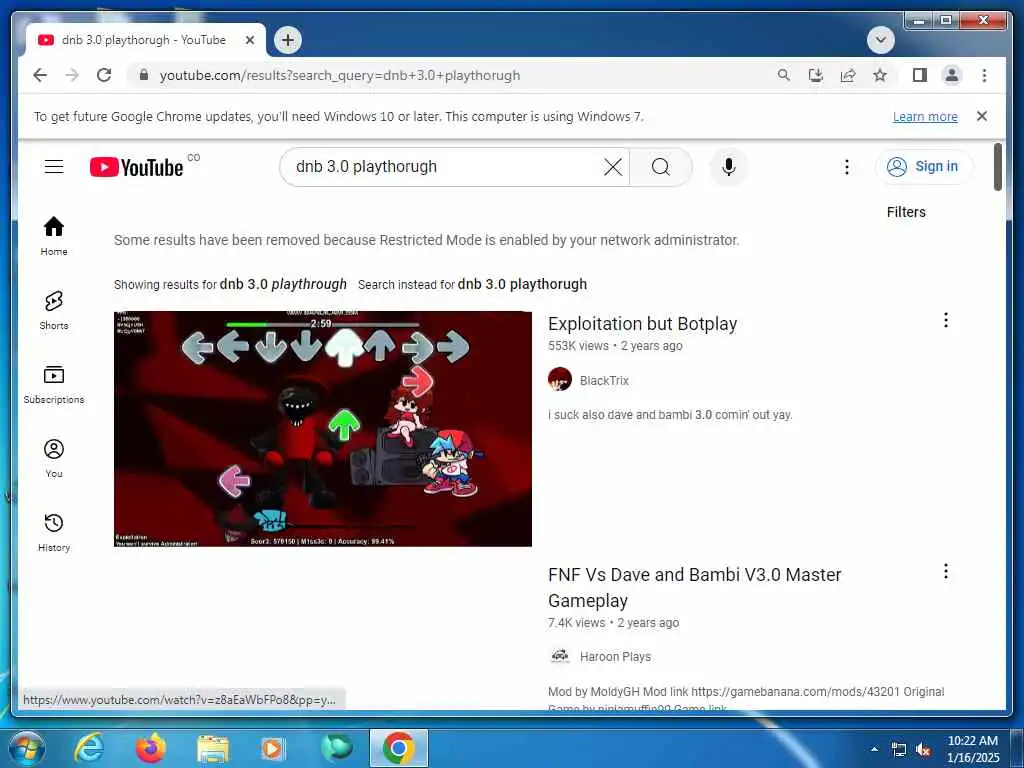Click the install app icon in address bar
Screen dimensions: 1024x768
816,75
